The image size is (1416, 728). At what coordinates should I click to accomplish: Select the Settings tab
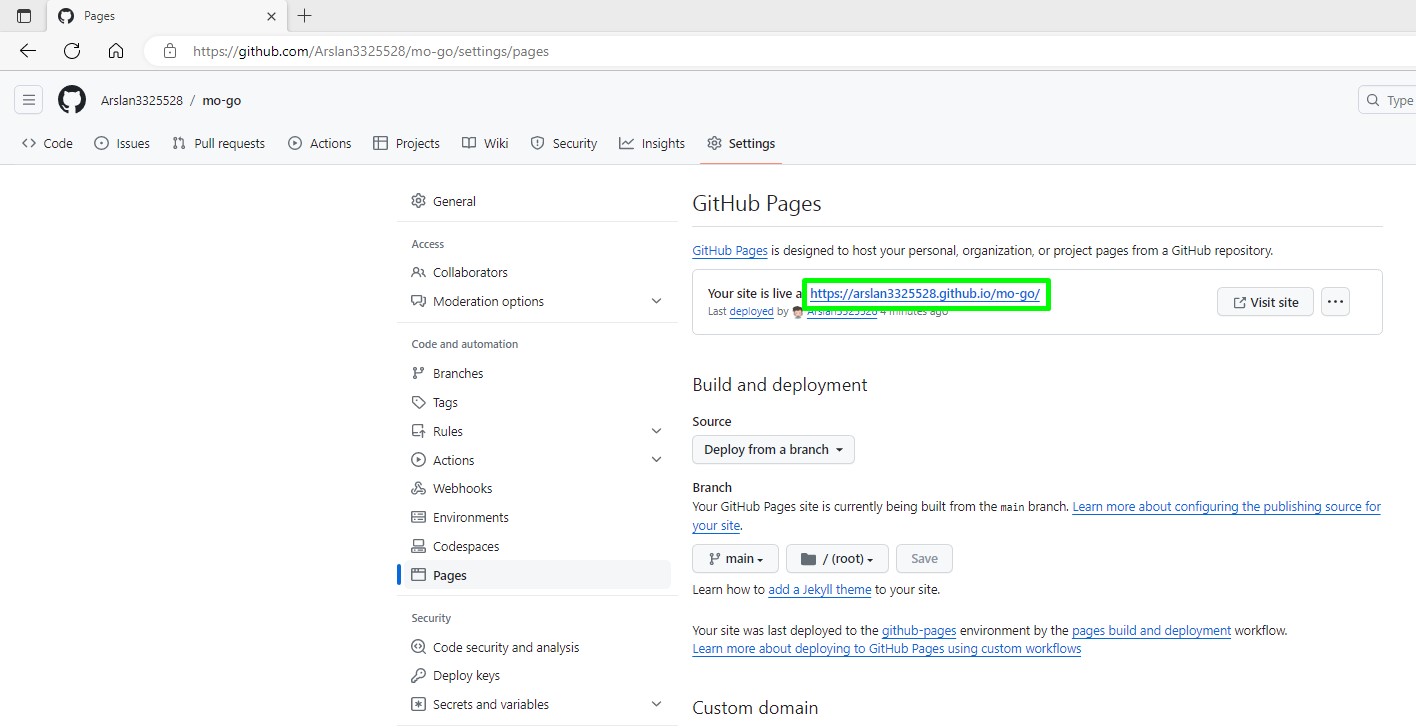click(741, 143)
